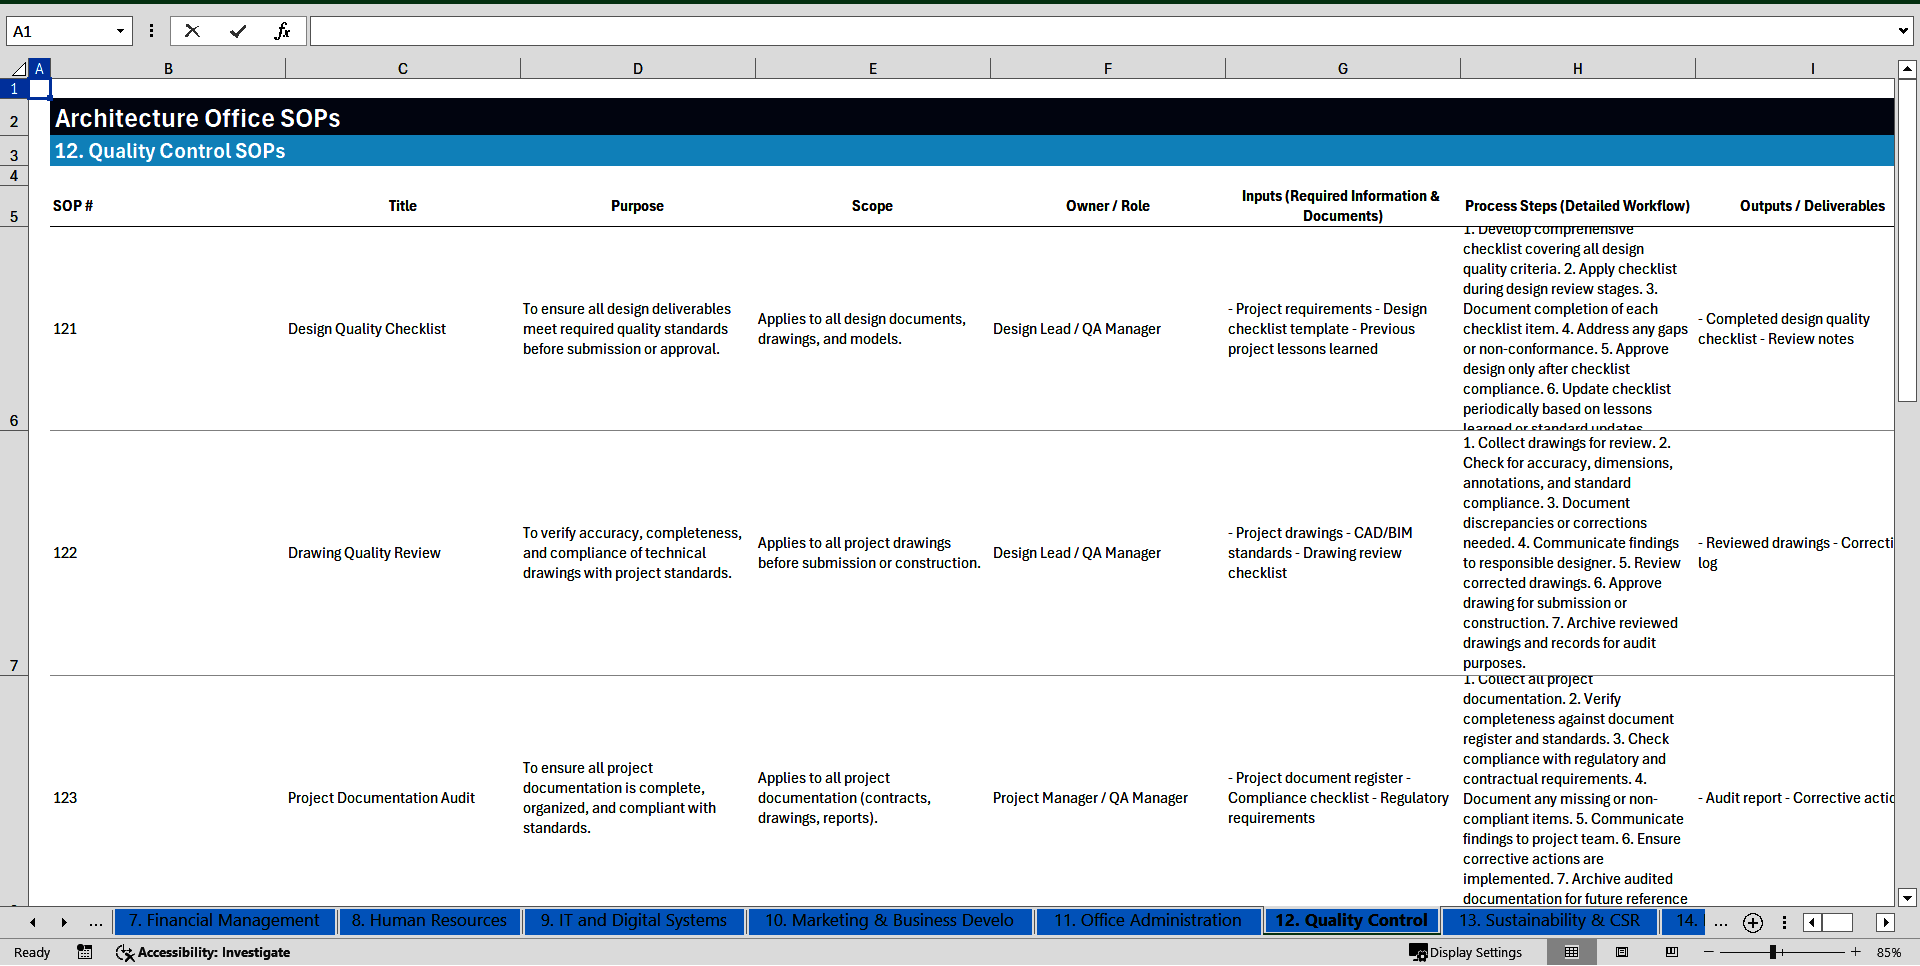Add a new sheet with plus icon
The width and height of the screenshot is (1920, 966).
pyautogui.click(x=1752, y=922)
